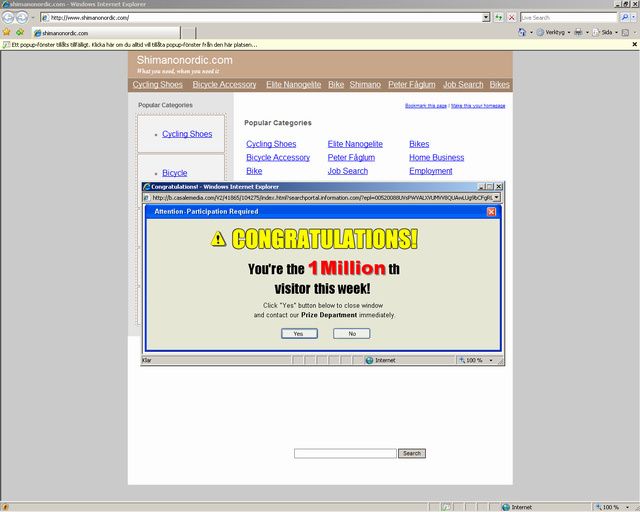Viewport: 640px width, 512px height.
Task: Click the Home page toolbar icon
Action: pos(522,32)
